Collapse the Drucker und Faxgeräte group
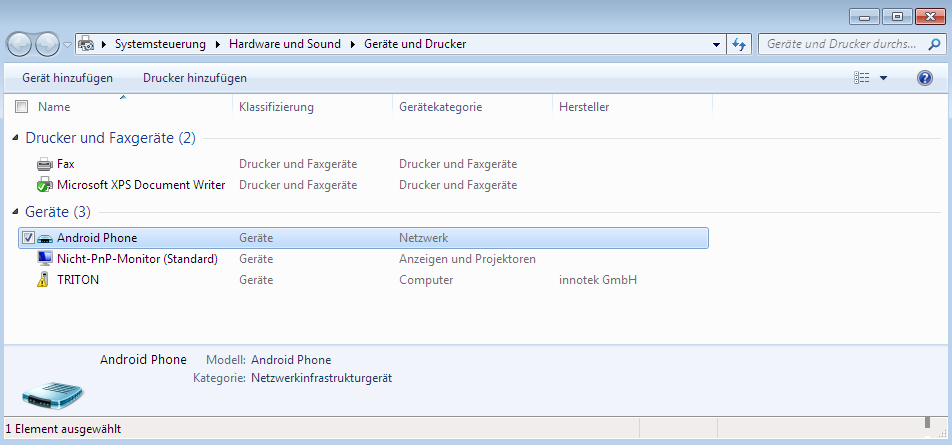The width and height of the screenshot is (952, 445). (16, 138)
